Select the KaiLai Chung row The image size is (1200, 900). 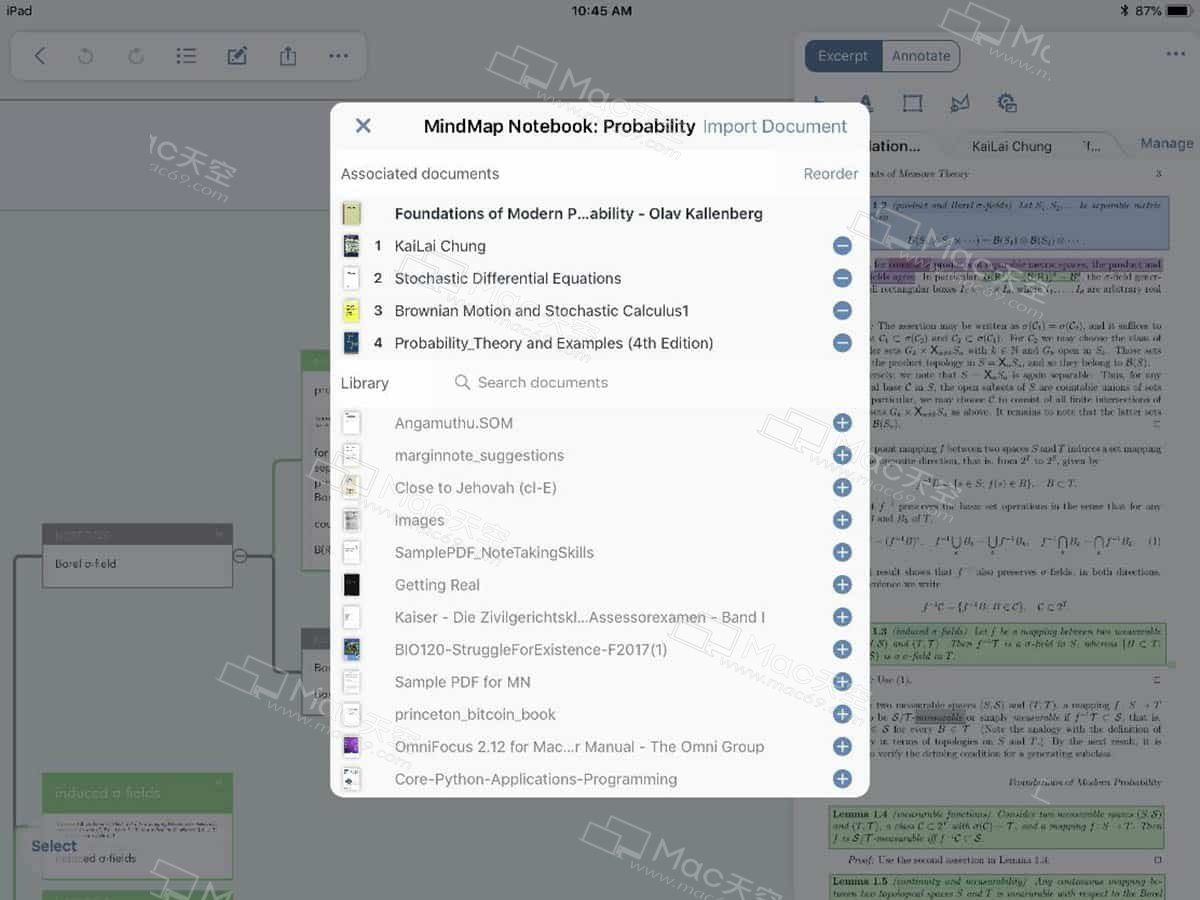(600, 246)
